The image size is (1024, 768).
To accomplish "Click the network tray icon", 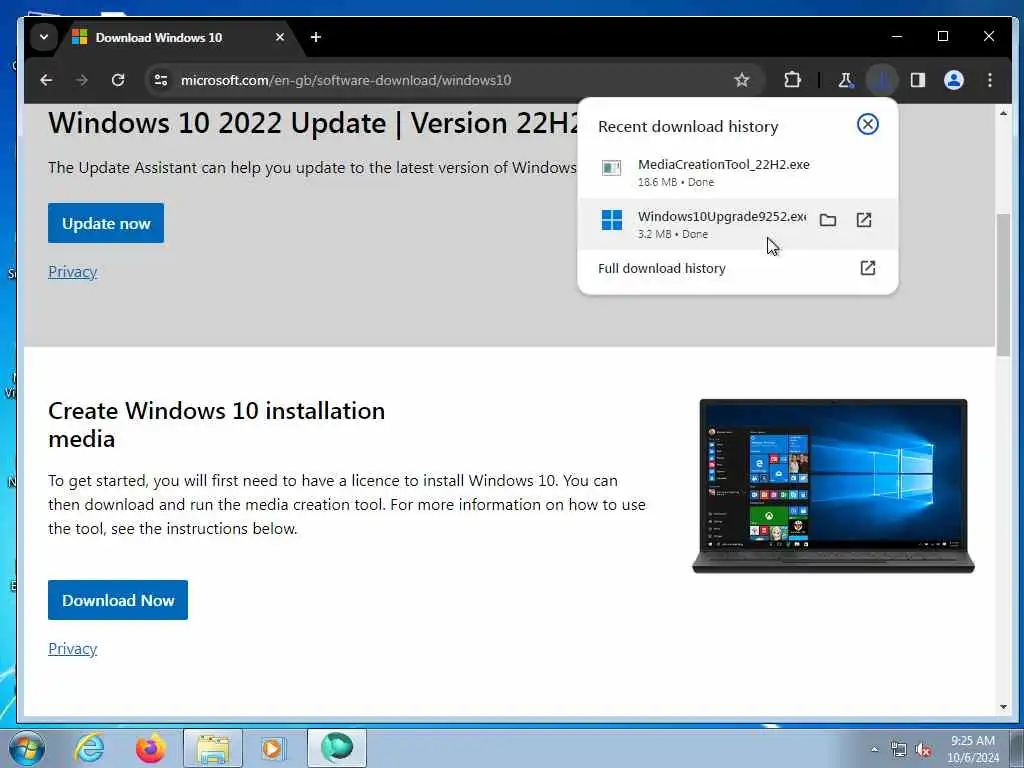I will click(899, 750).
